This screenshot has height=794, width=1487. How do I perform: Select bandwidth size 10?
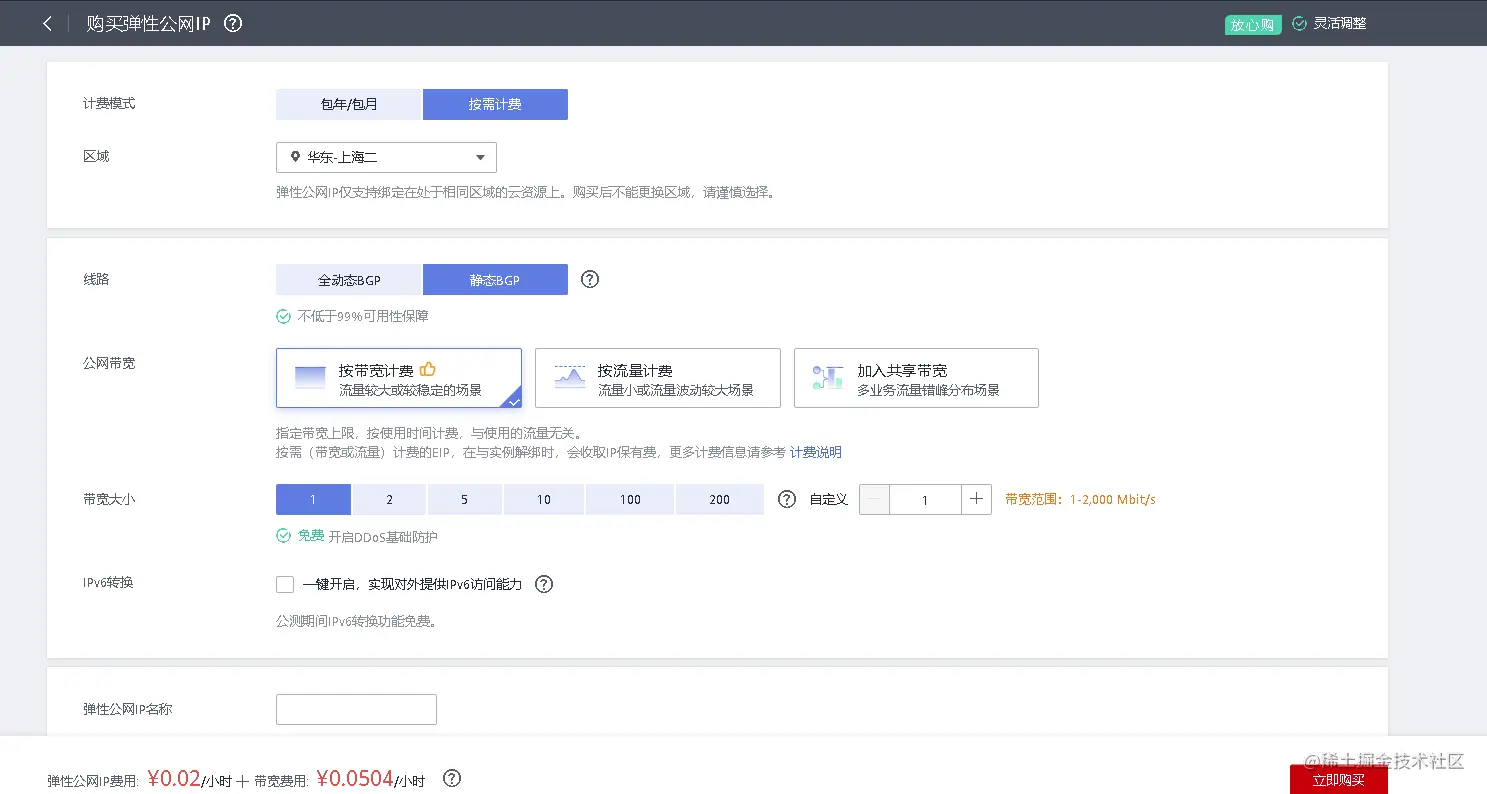tap(544, 499)
